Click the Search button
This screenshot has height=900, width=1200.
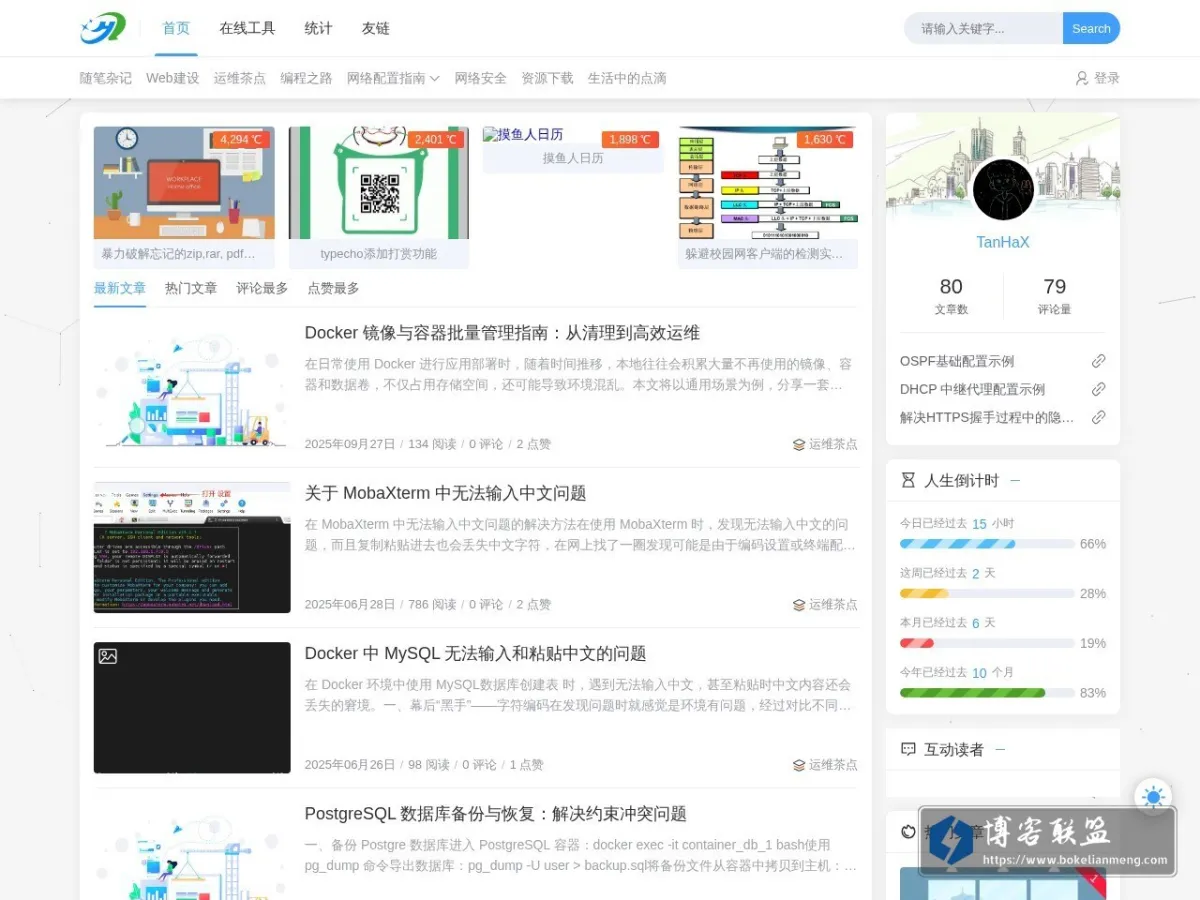(x=1091, y=28)
